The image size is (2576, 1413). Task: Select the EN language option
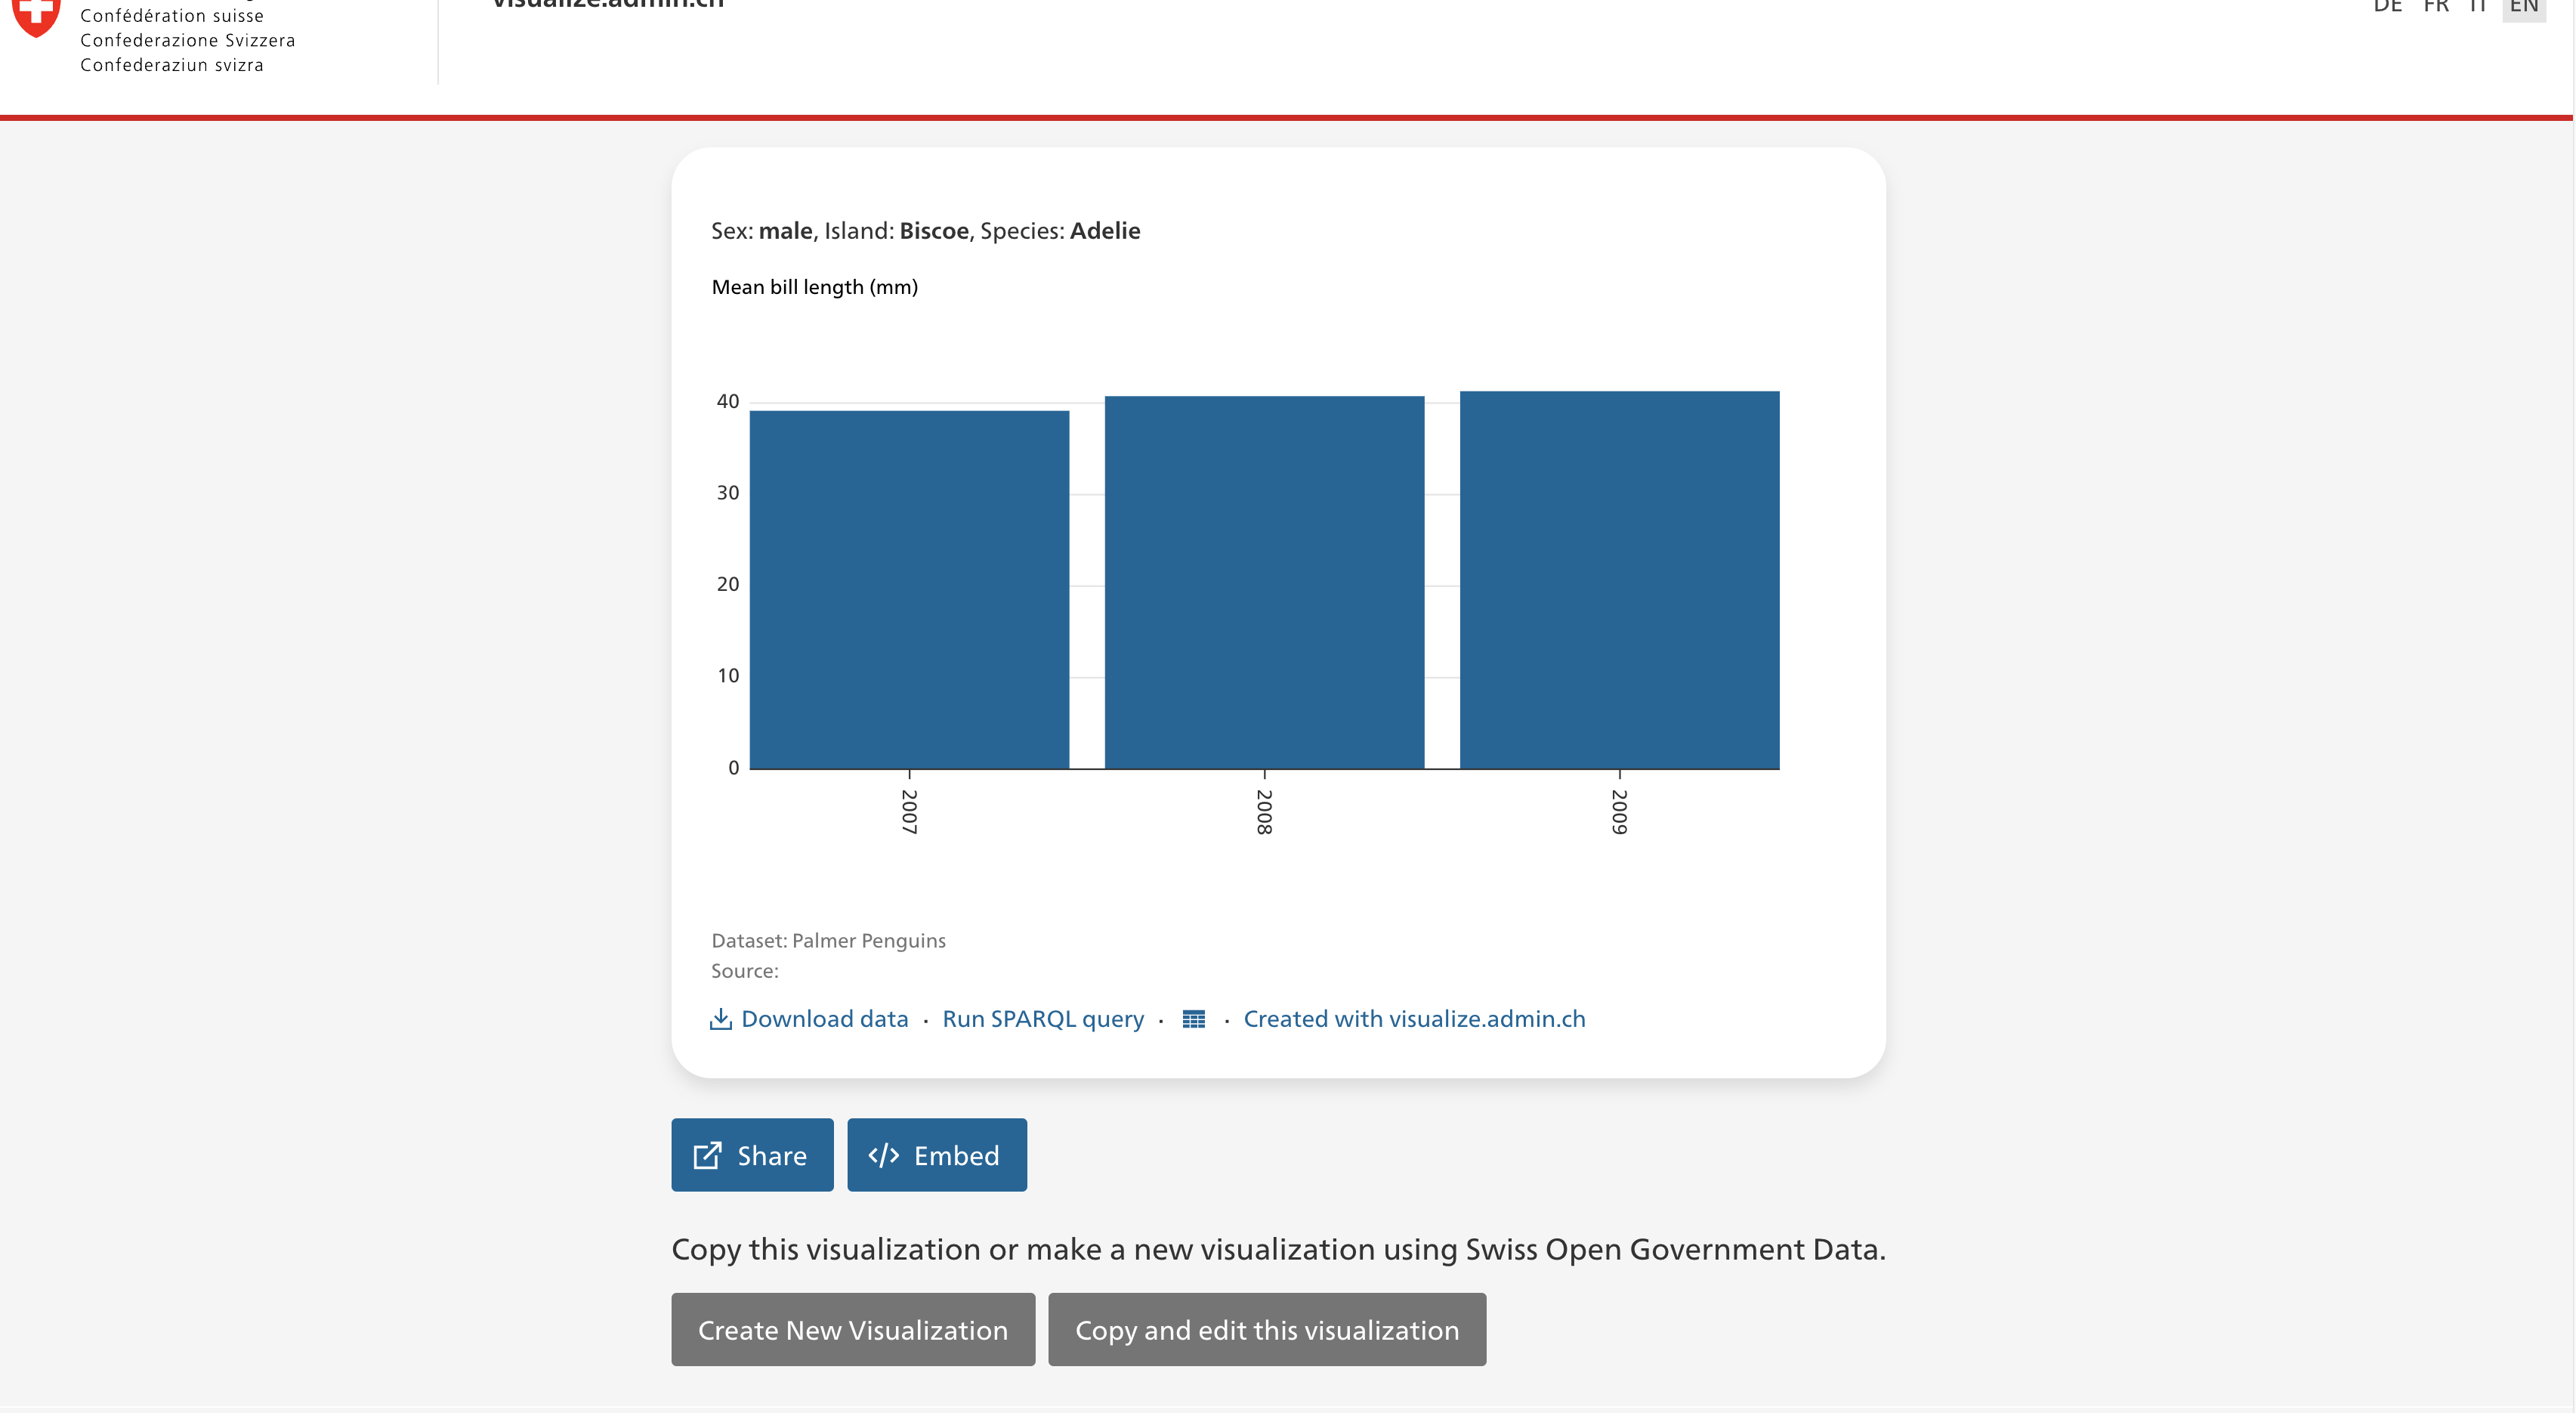point(2523,8)
